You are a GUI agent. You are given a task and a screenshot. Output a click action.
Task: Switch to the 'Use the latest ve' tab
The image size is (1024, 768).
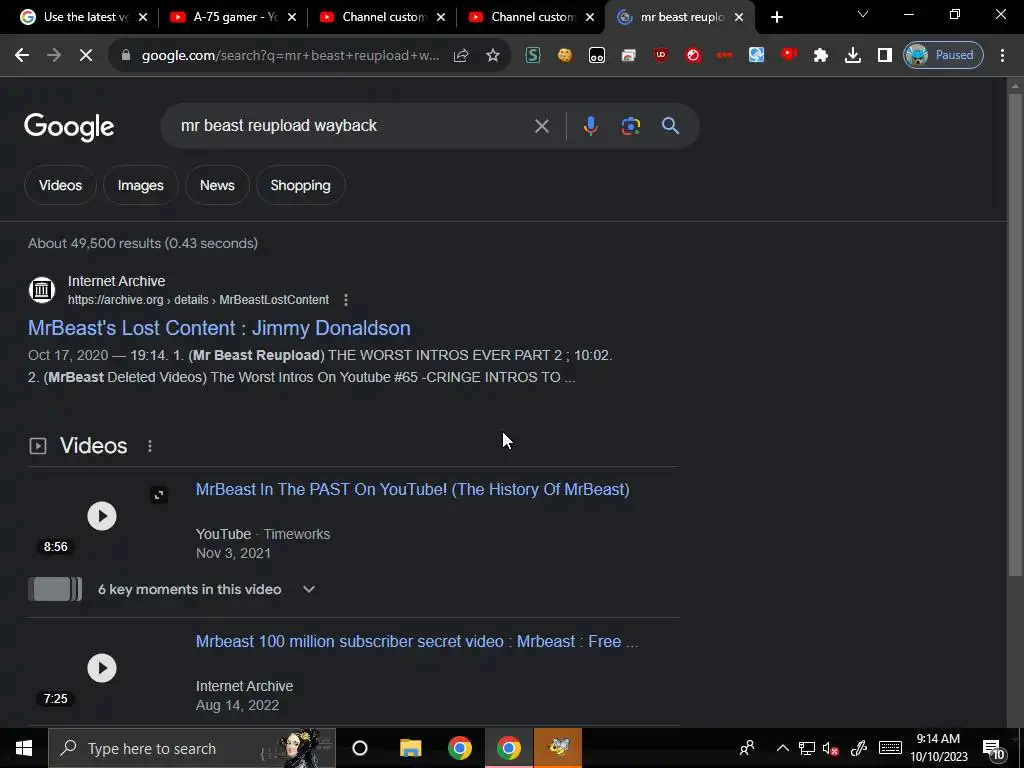[x=76, y=18]
